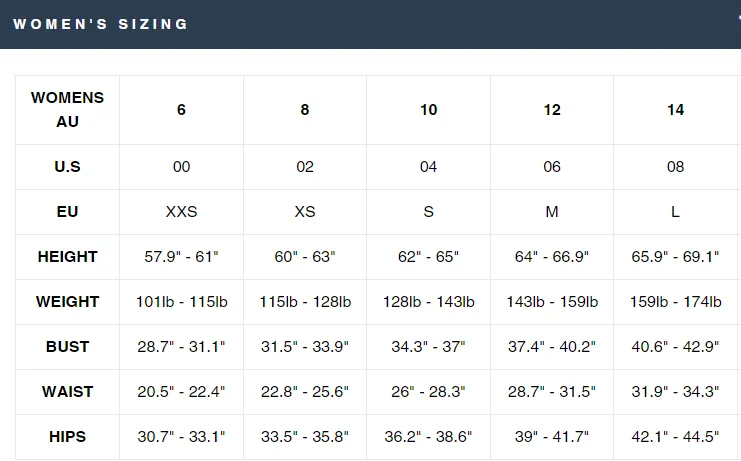This screenshot has width=741, height=461.
Task: Click the WAIST row label
Action: click(x=68, y=392)
